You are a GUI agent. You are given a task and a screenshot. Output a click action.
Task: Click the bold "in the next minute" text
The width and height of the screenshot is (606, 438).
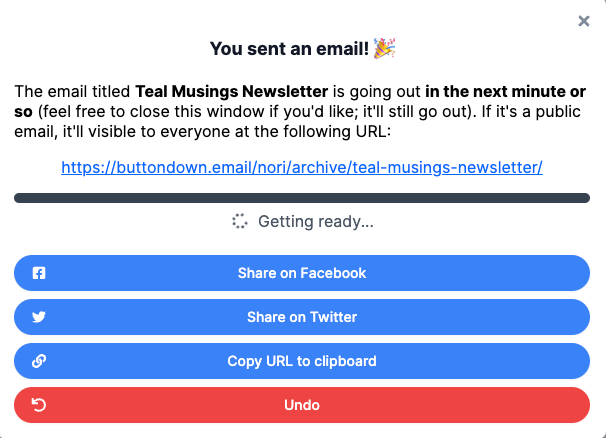492,92
